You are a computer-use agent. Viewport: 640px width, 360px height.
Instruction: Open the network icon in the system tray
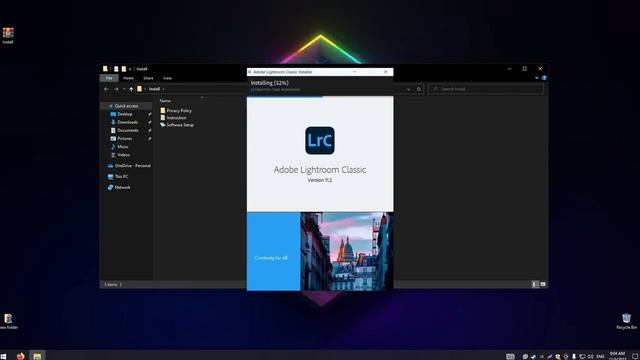pos(582,356)
